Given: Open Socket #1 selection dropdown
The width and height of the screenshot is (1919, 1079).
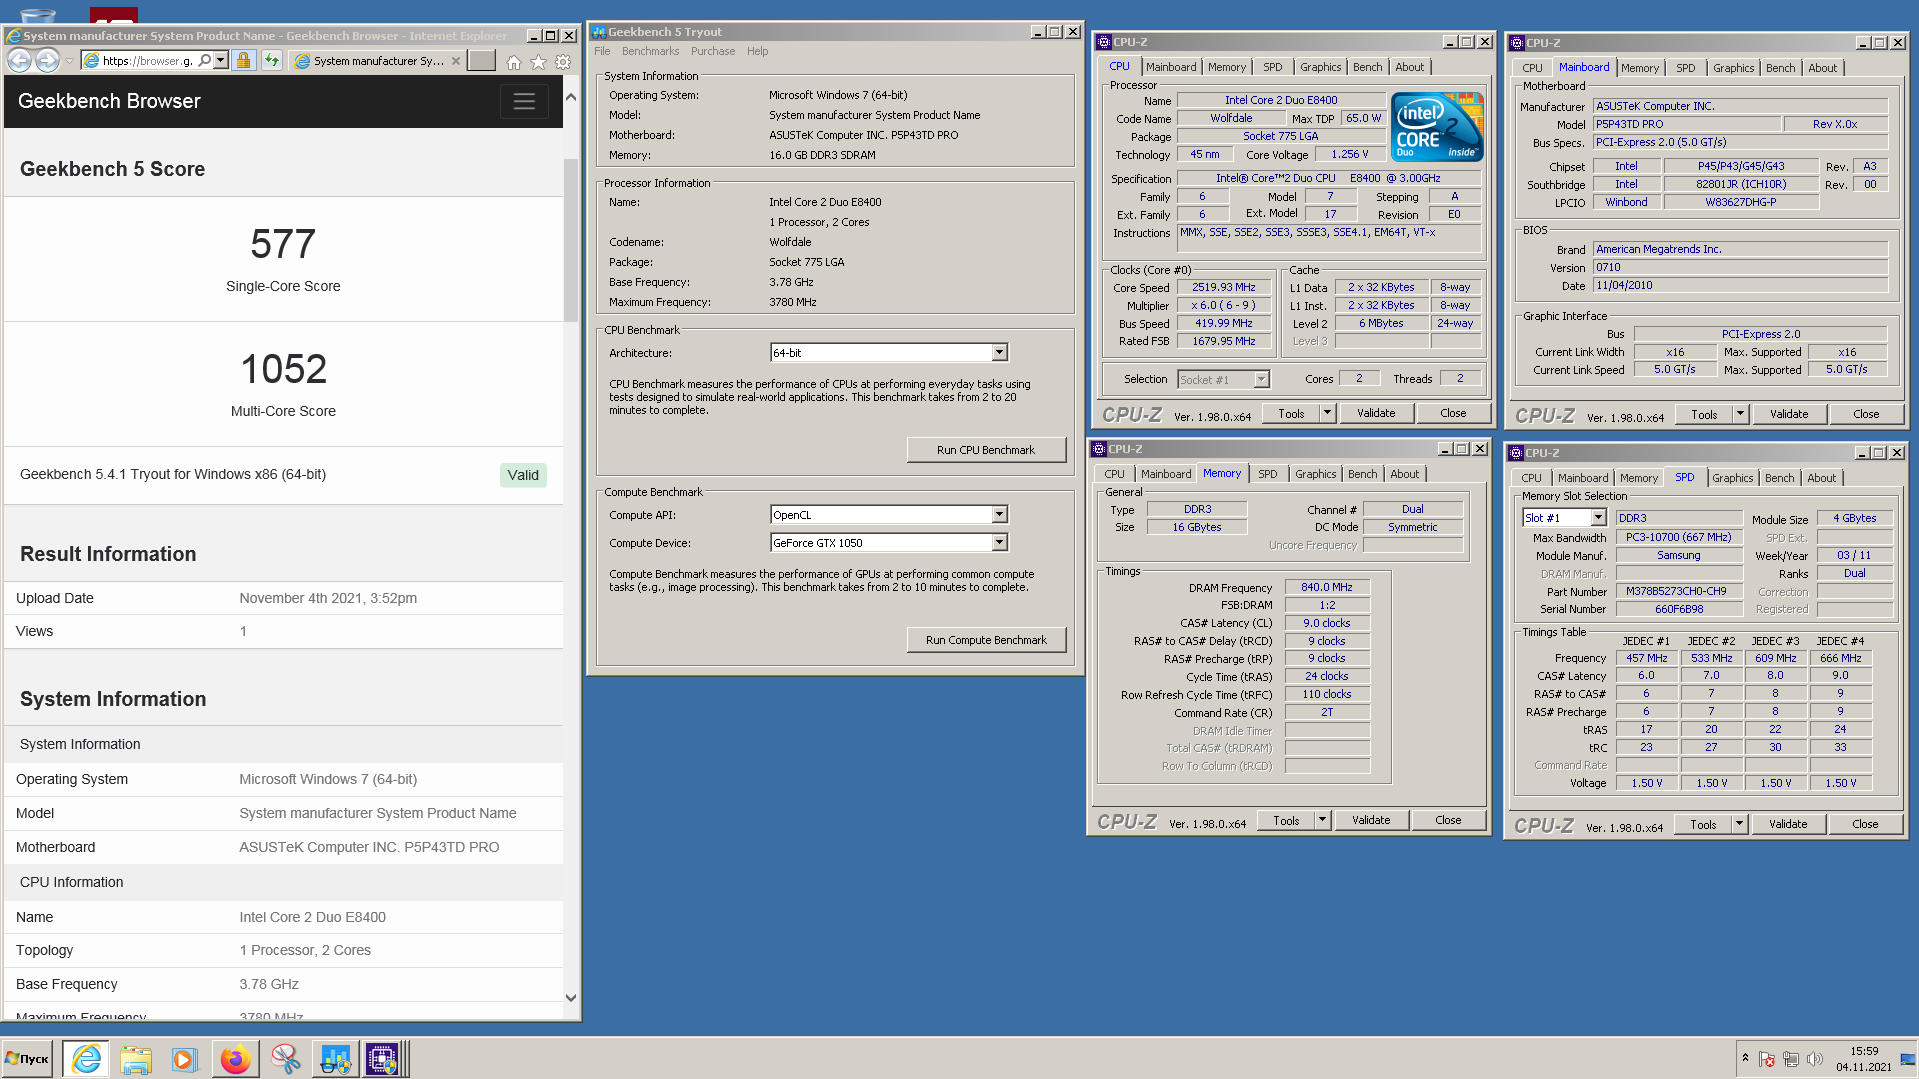Looking at the screenshot, I should [1261, 380].
